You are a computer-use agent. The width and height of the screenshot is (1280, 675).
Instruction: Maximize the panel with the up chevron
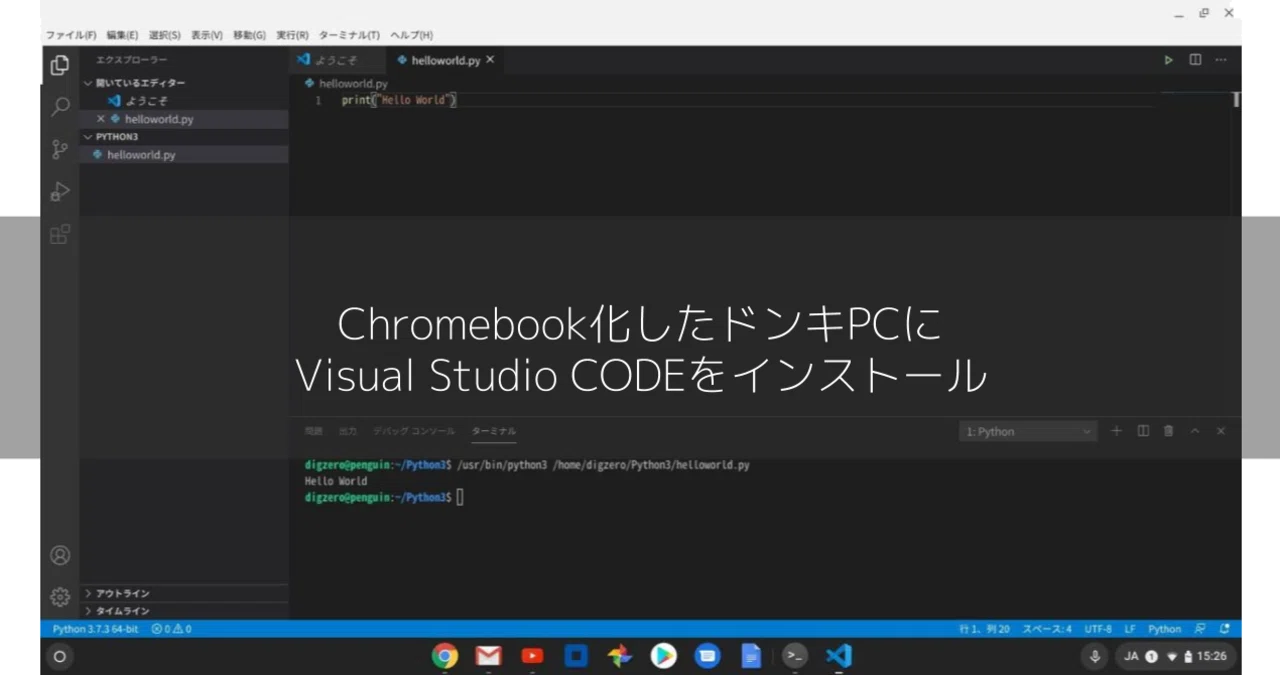pyautogui.click(x=1195, y=431)
